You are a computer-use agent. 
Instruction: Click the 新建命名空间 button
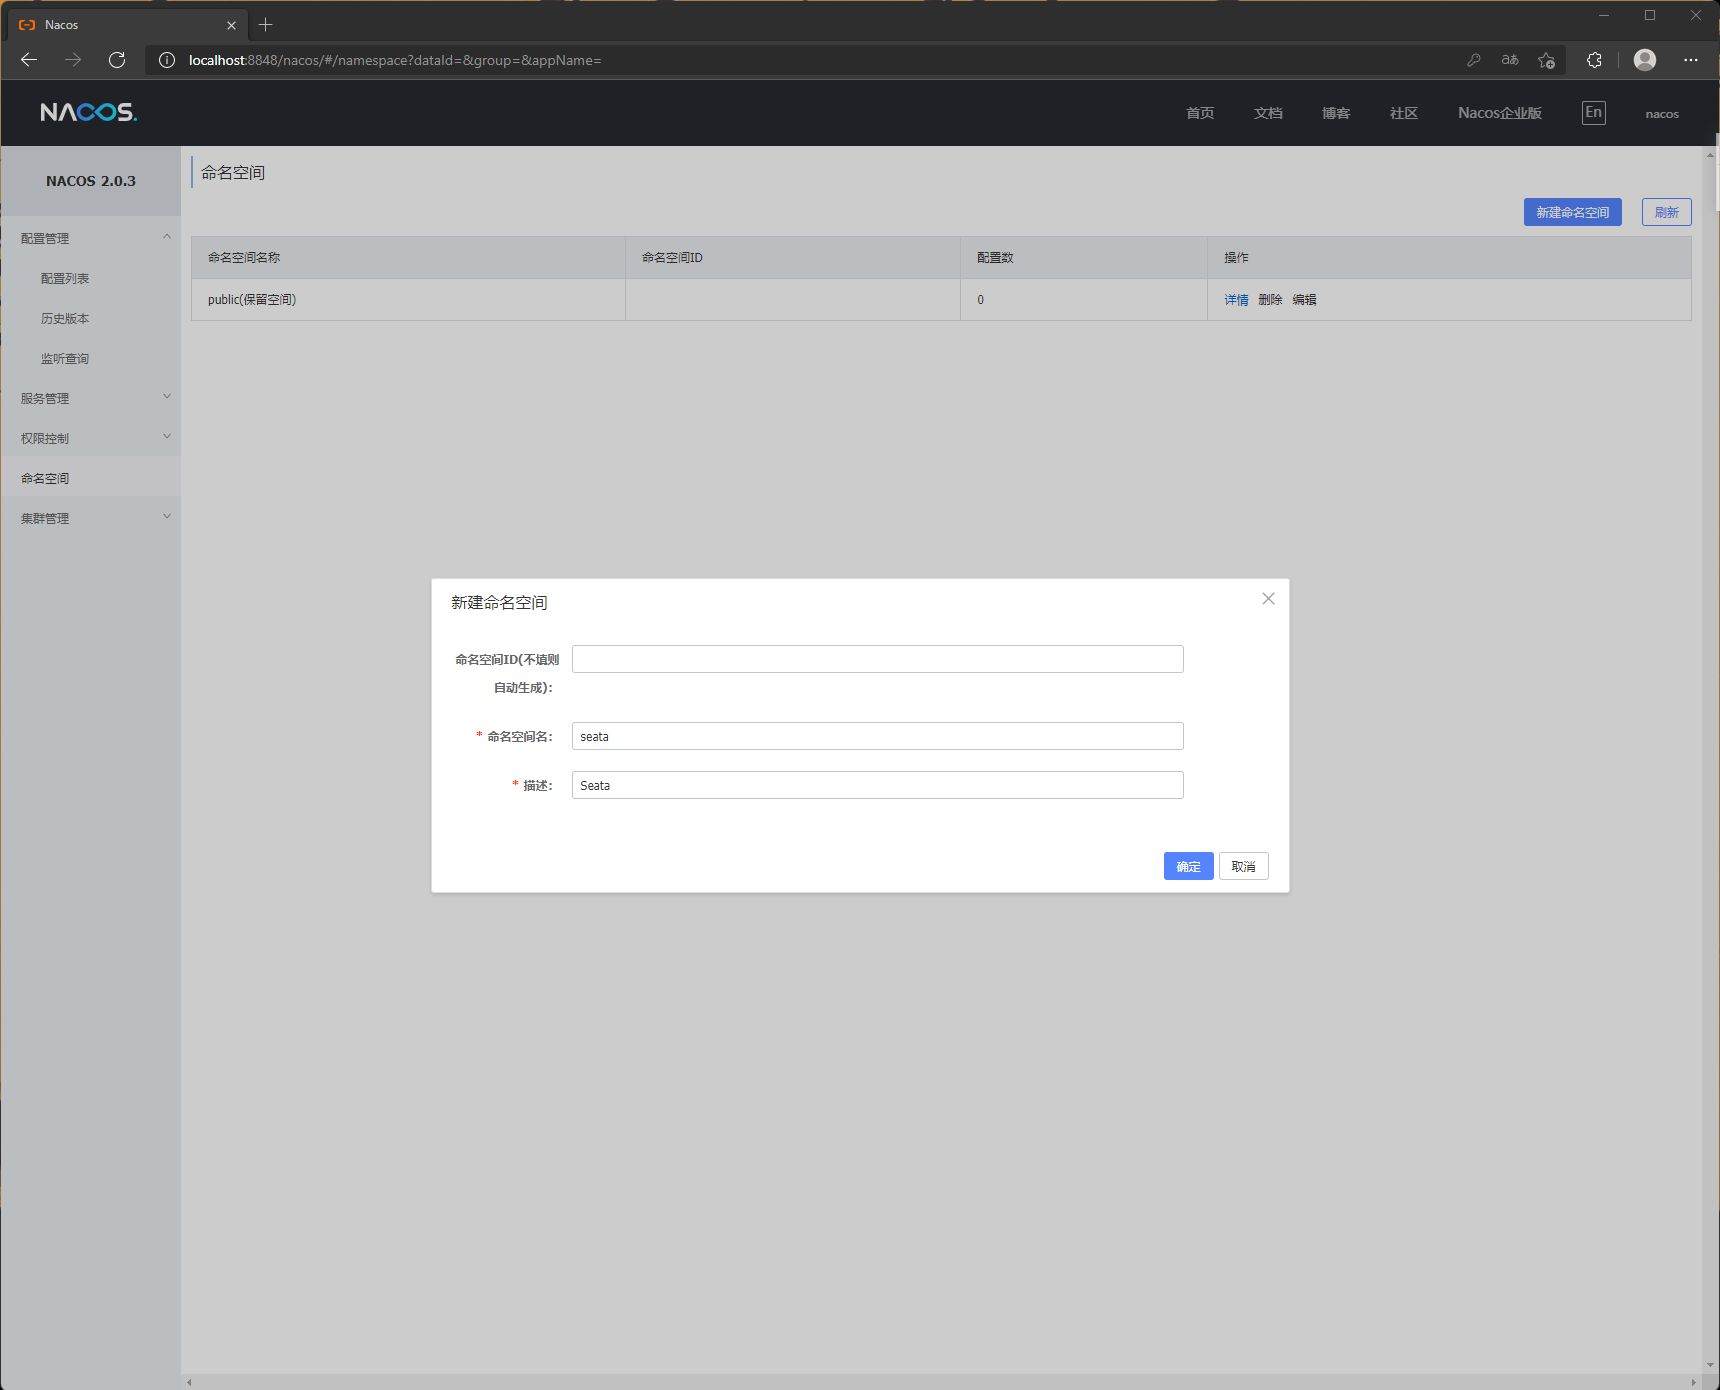(x=1573, y=212)
